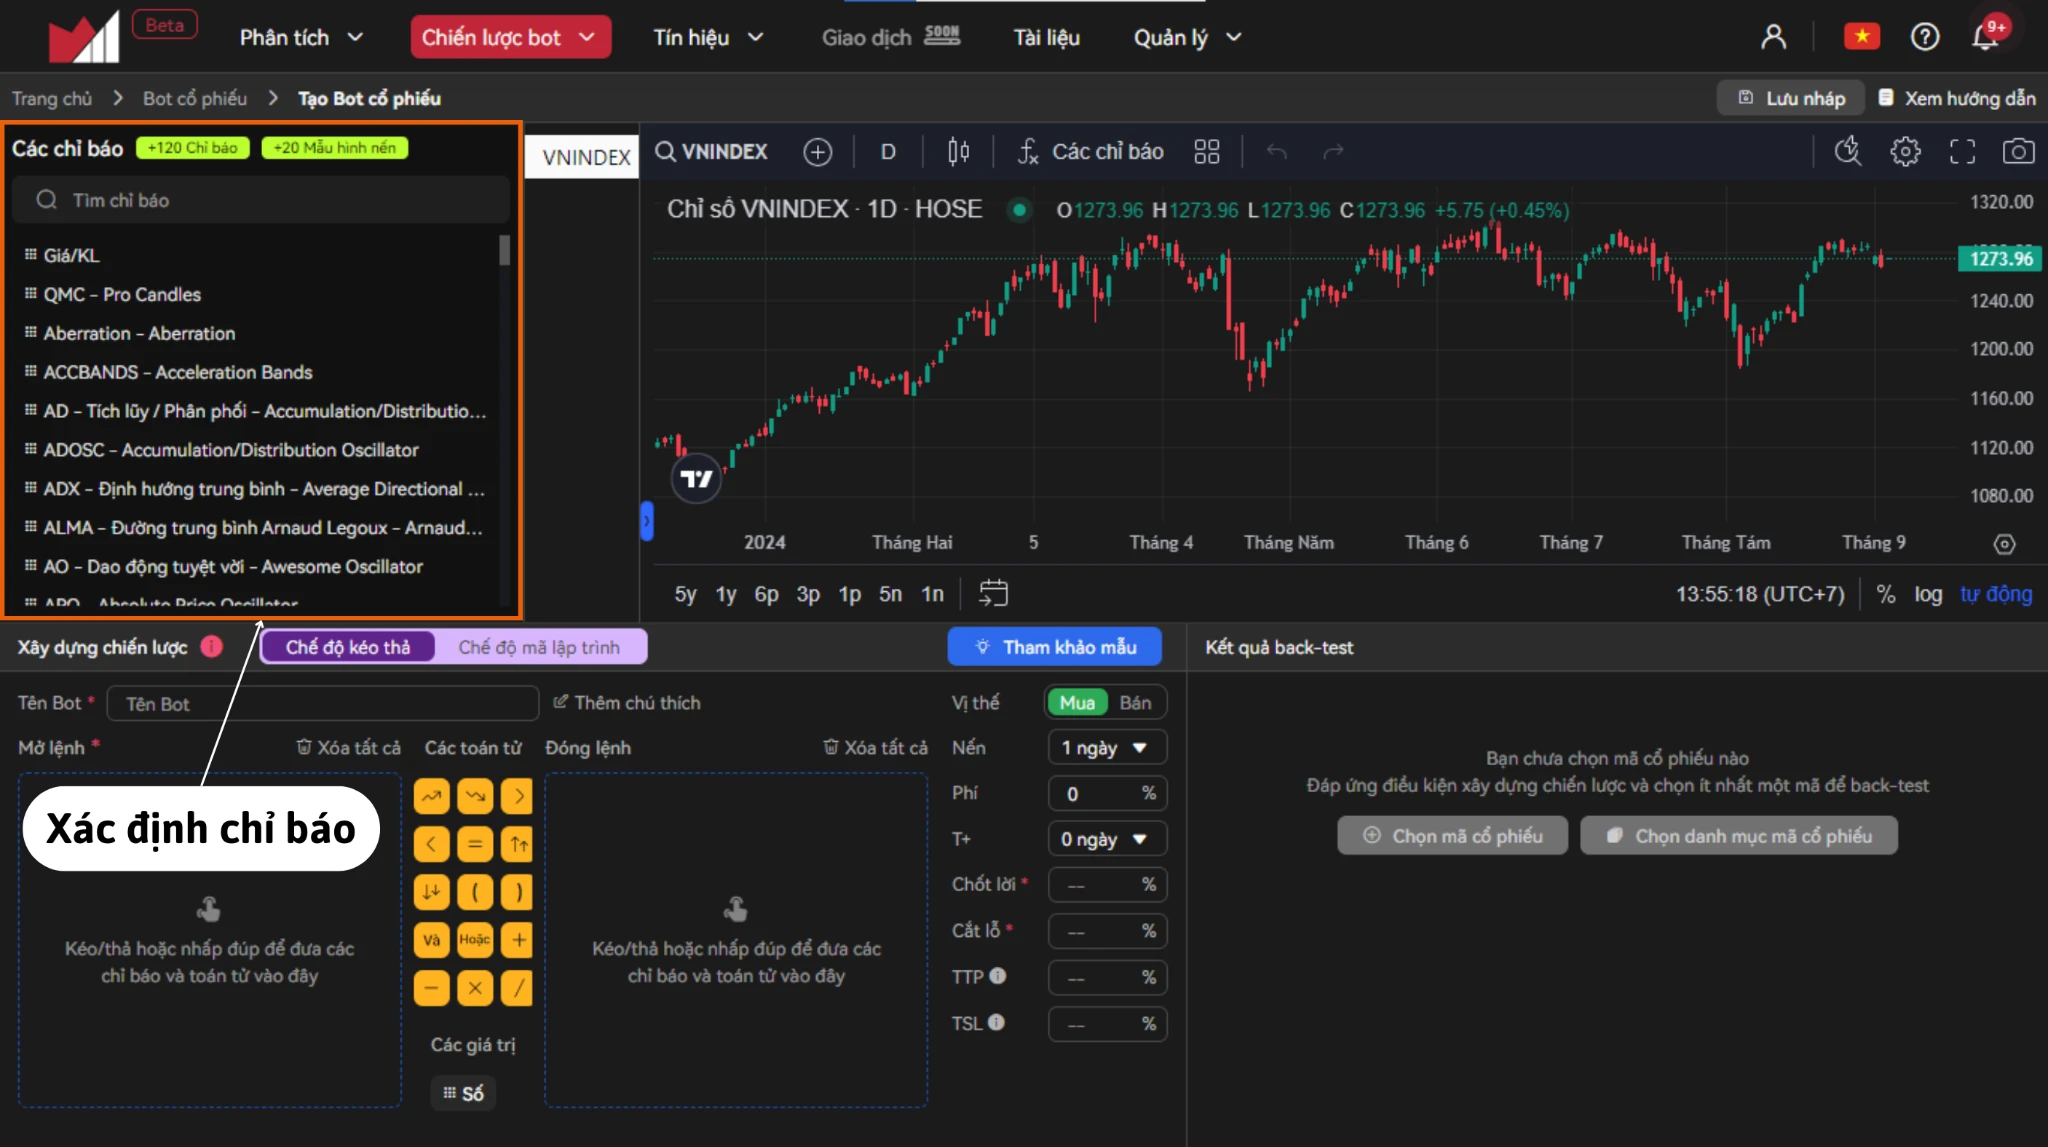Expand the Phân tích menu
The image size is (2048, 1147).
coord(301,37)
